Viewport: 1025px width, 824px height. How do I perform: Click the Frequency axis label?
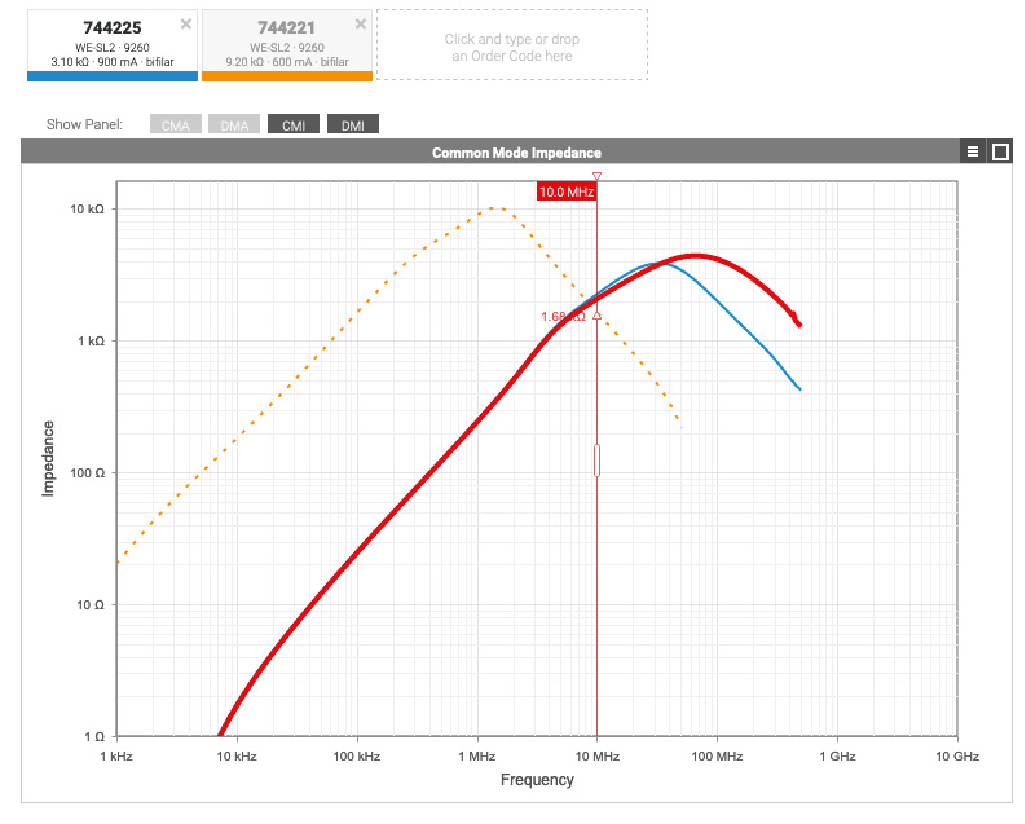pyautogui.click(x=537, y=780)
